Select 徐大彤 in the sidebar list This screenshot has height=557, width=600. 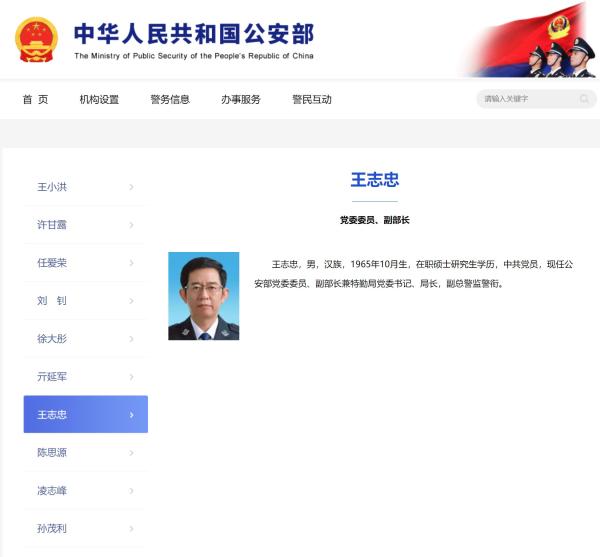click(86, 339)
